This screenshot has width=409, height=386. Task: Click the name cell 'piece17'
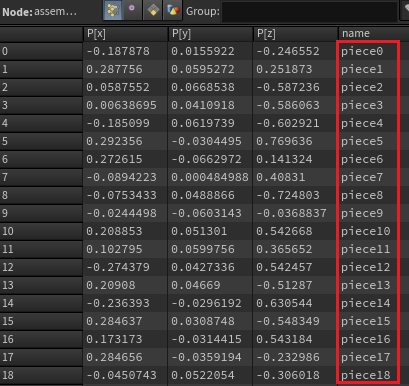click(366, 357)
